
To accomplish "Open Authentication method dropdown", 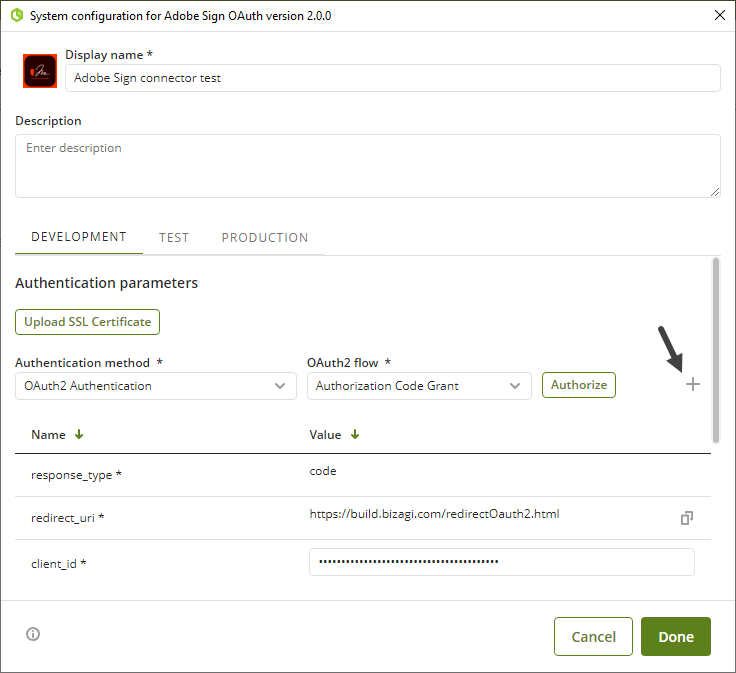I will tap(156, 386).
